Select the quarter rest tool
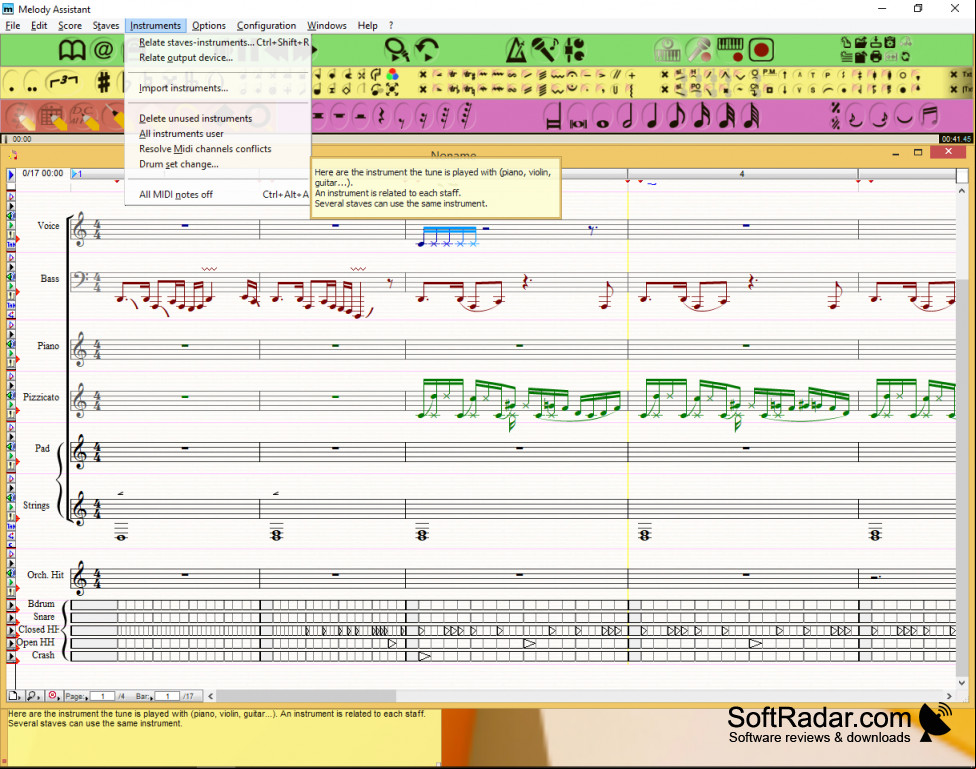The width and height of the screenshot is (976, 769). 381,116
